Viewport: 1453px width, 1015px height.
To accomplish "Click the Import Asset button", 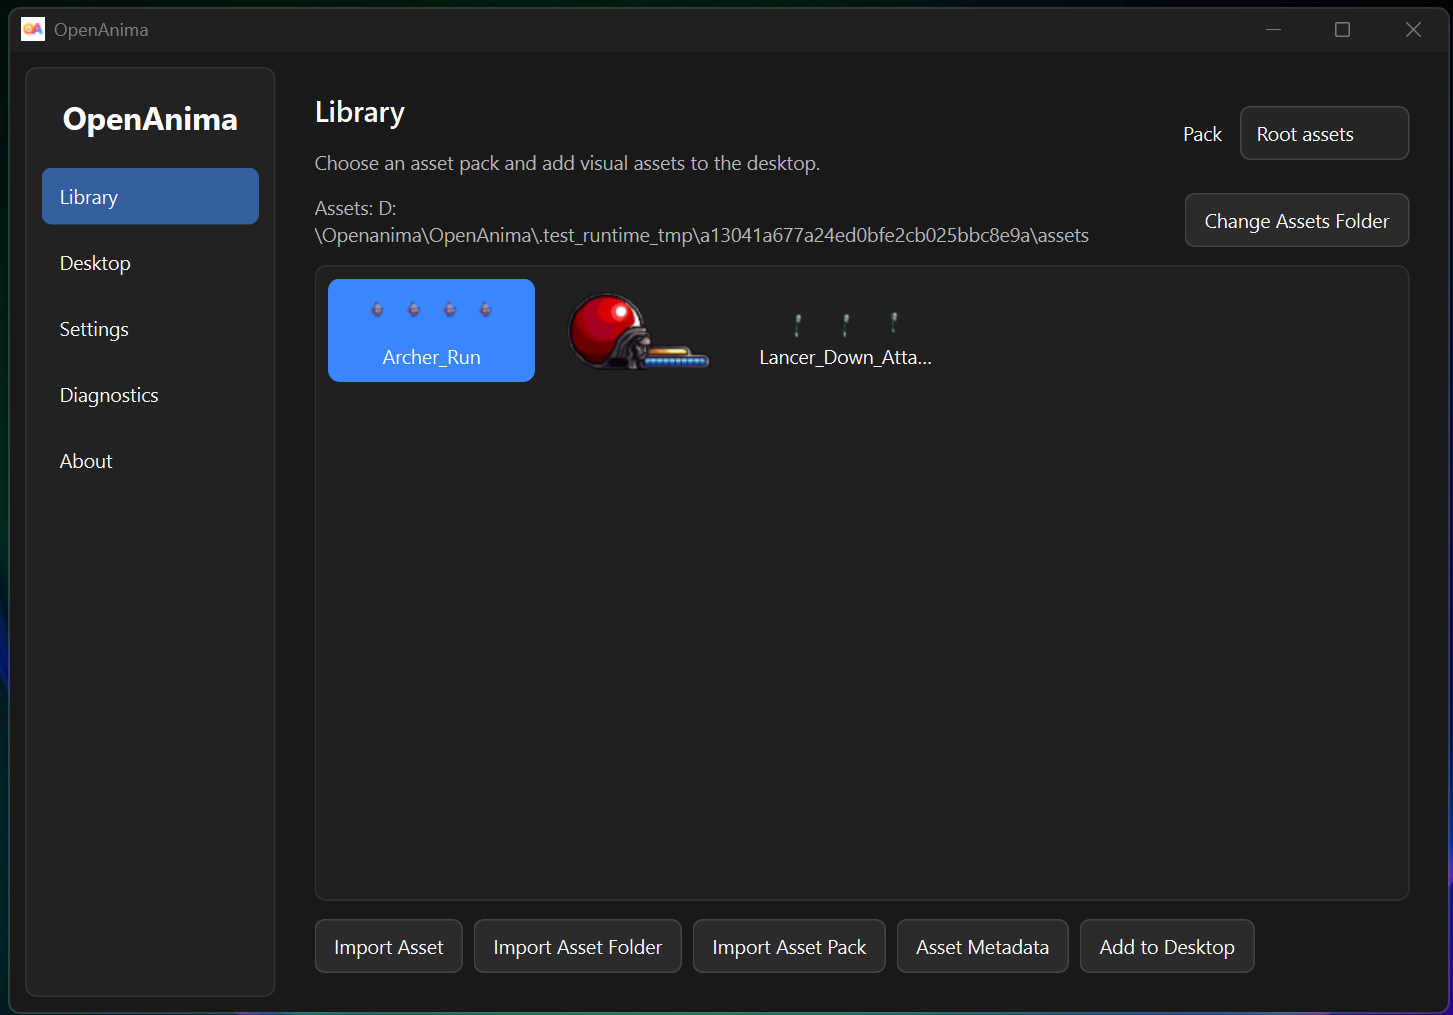I will click(388, 946).
